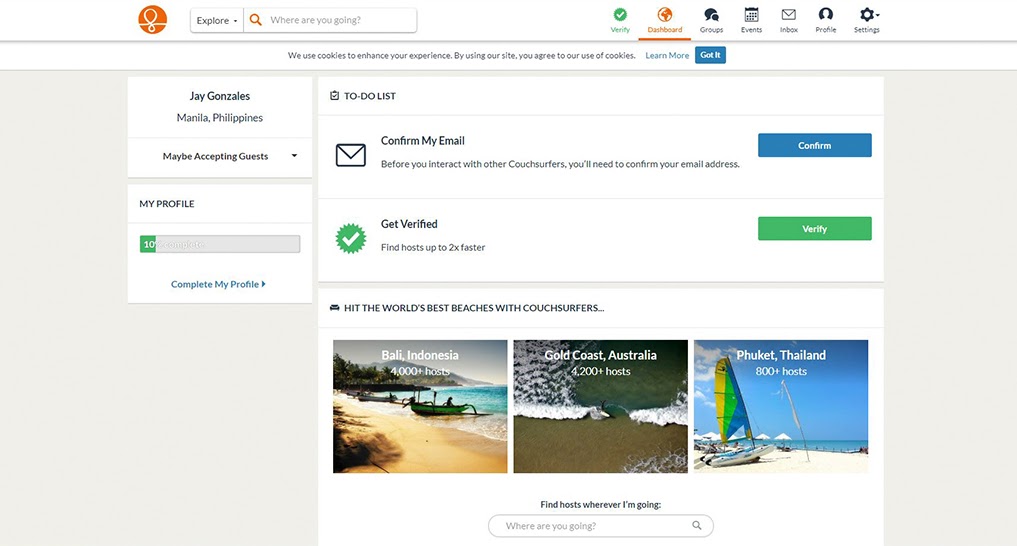Open the Groups chat bubbles icon
This screenshot has width=1017, height=546.
[712, 14]
